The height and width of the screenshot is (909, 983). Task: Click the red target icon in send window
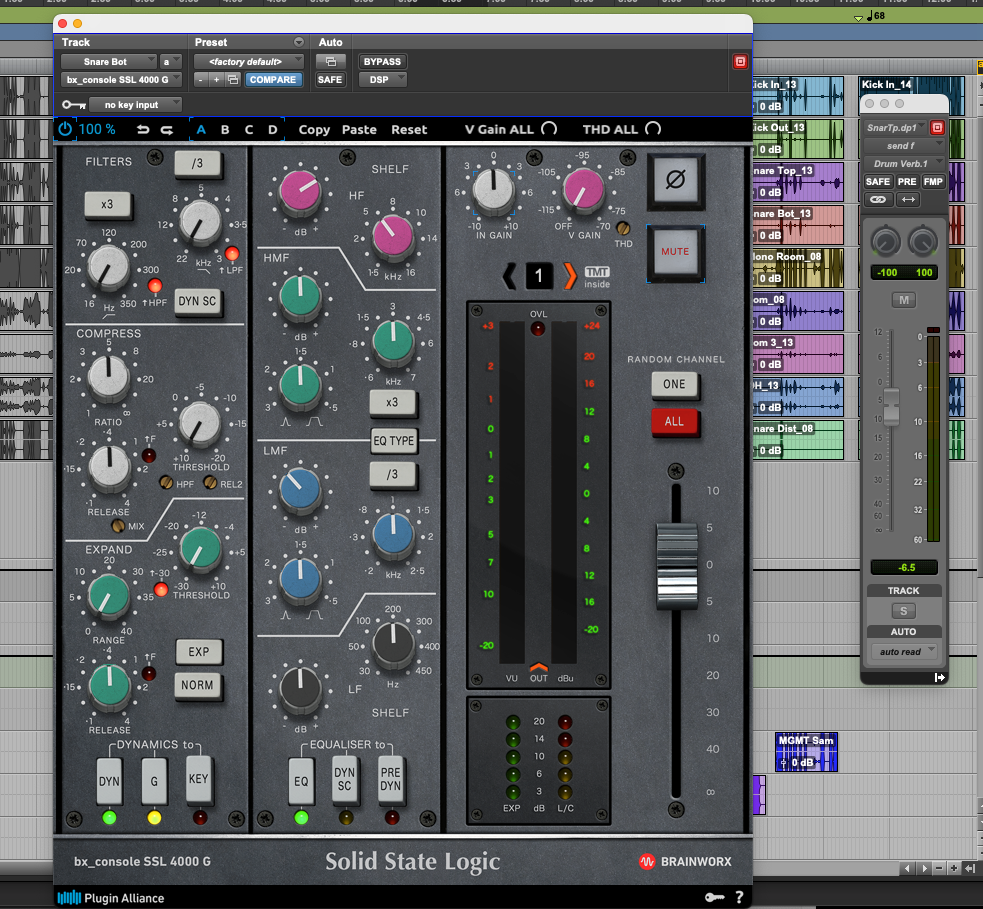click(937, 127)
